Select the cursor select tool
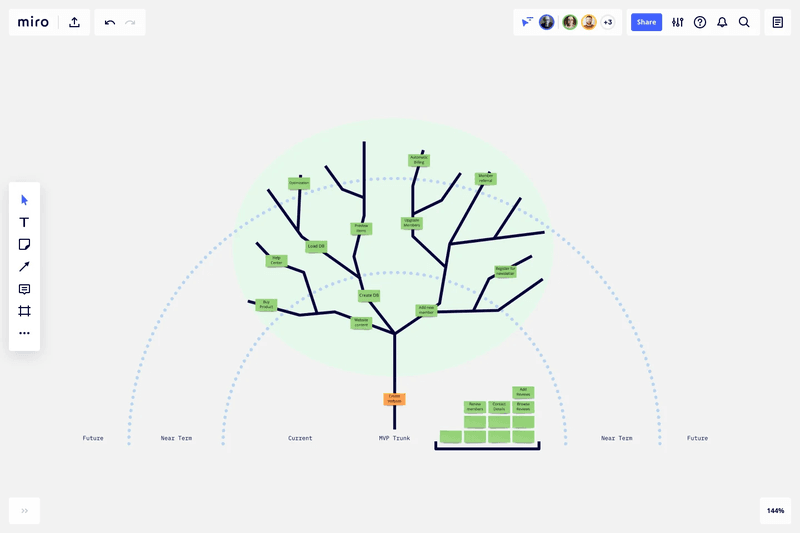The width and height of the screenshot is (800, 533). point(24,200)
